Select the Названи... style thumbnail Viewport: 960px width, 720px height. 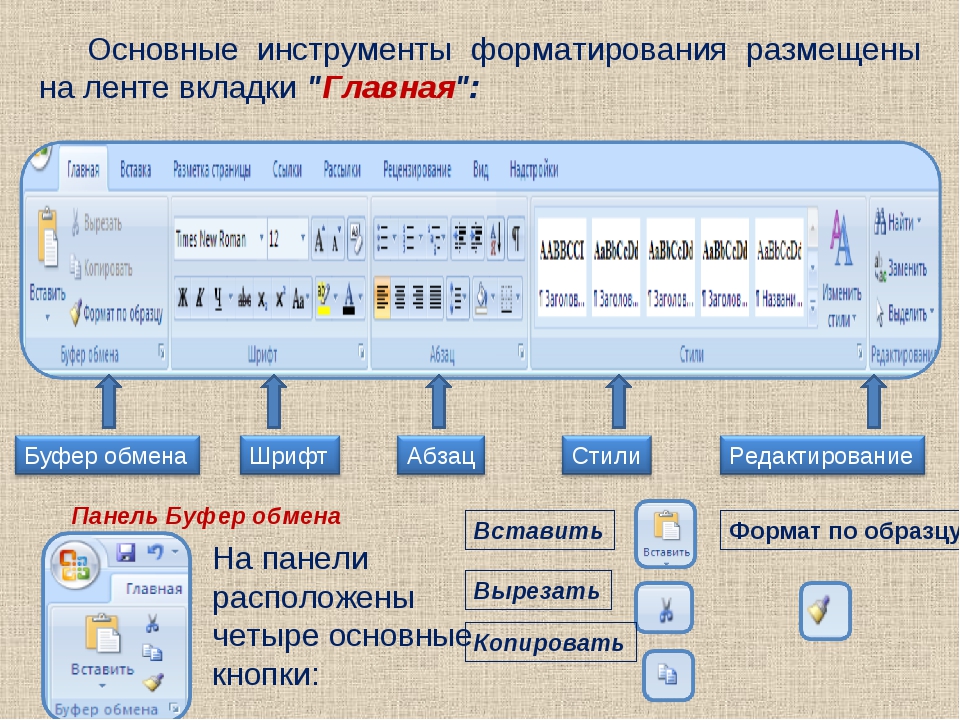[779, 268]
